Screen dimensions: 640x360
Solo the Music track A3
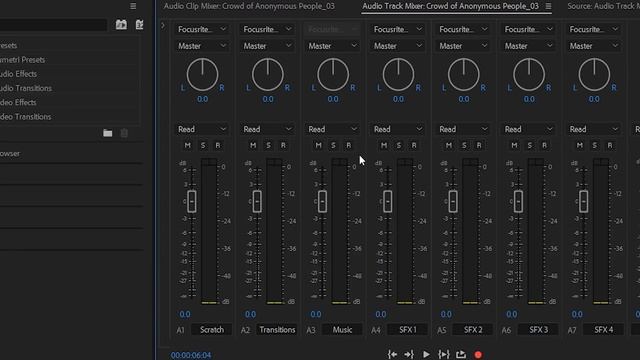333,145
